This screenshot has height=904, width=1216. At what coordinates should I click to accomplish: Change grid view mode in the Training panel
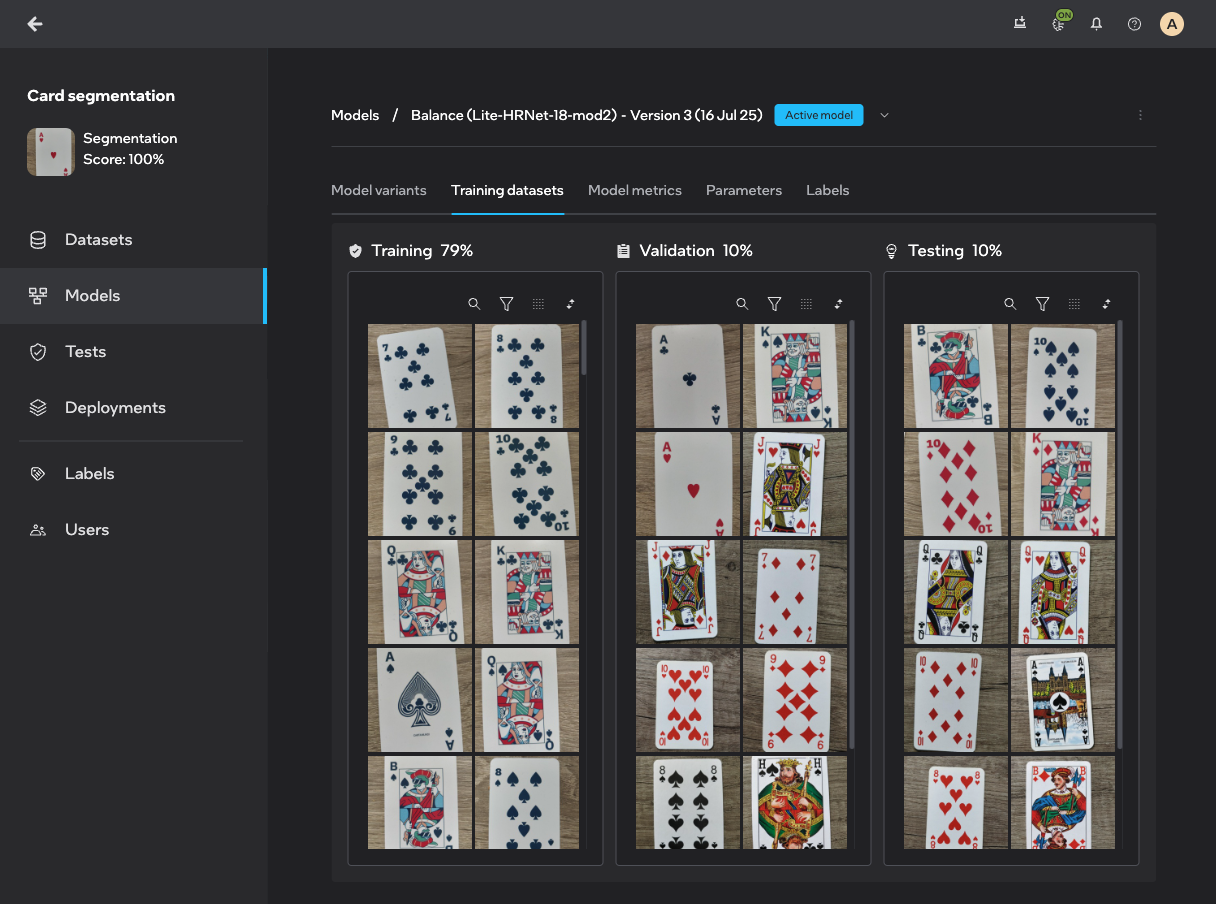click(x=538, y=304)
